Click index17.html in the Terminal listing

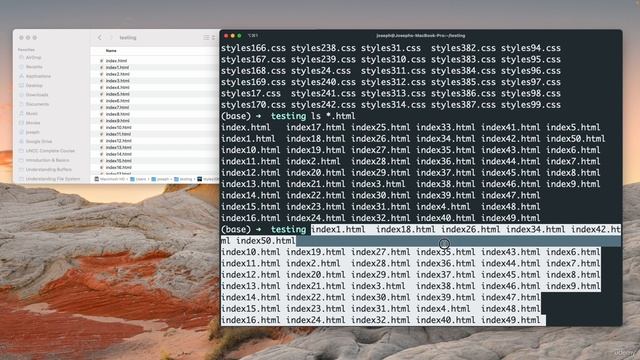[316, 127]
